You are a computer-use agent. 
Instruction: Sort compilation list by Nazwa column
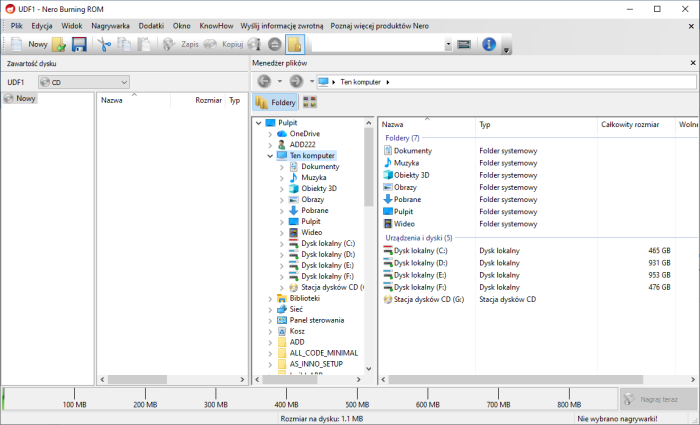pos(112,100)
